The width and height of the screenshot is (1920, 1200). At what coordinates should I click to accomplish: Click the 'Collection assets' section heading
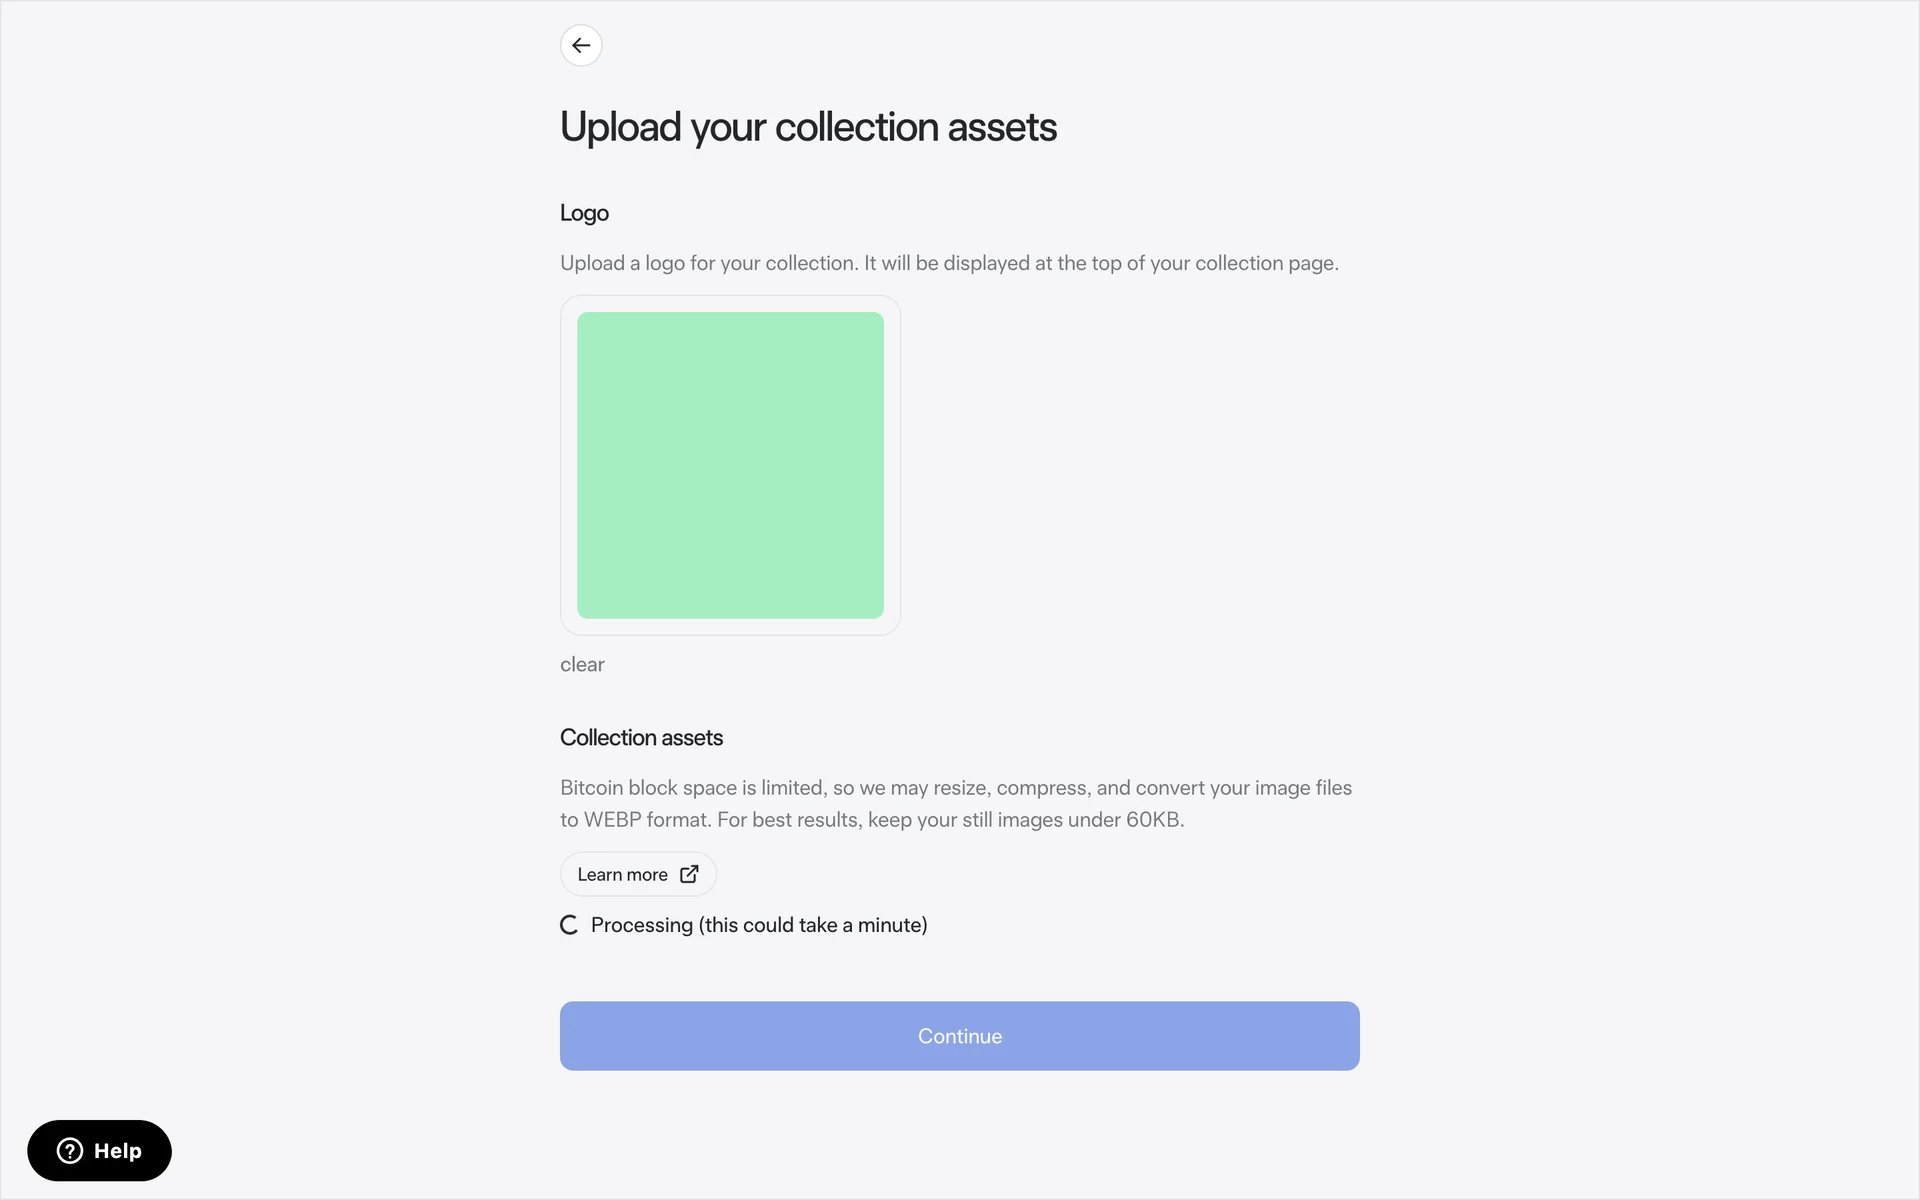click(x=641, y=737)
